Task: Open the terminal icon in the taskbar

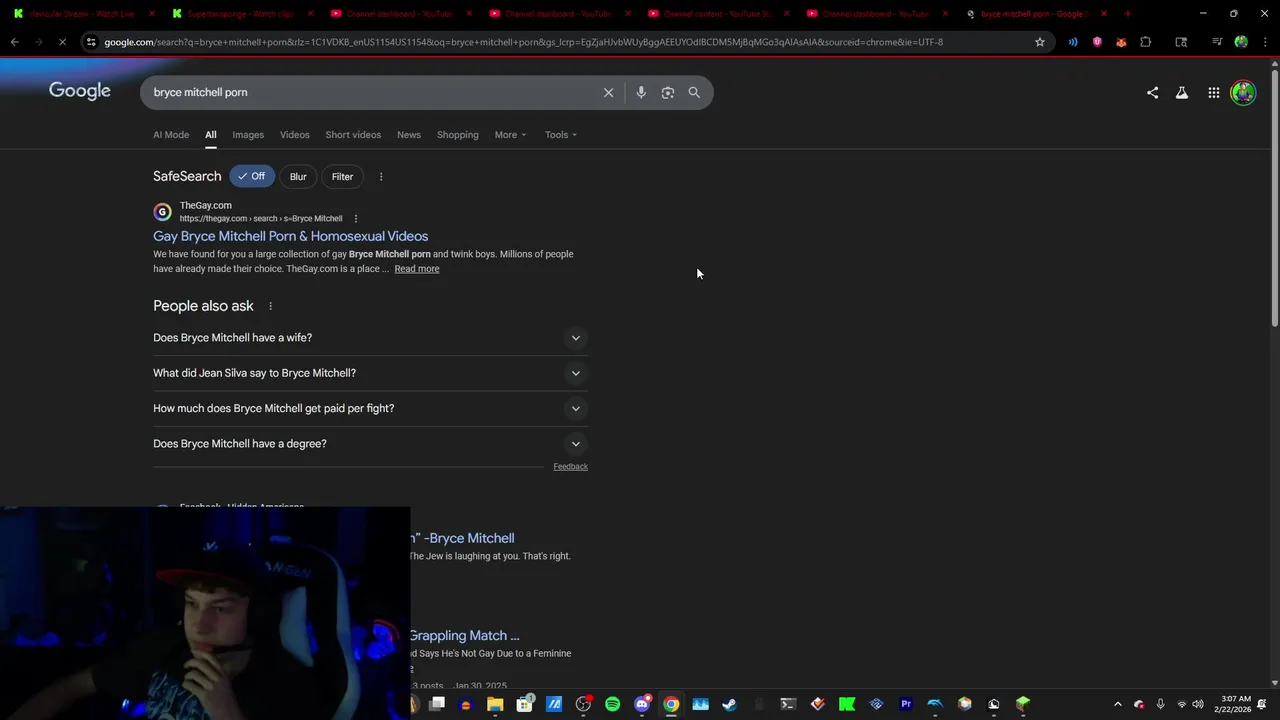Action: click(788, 704)
